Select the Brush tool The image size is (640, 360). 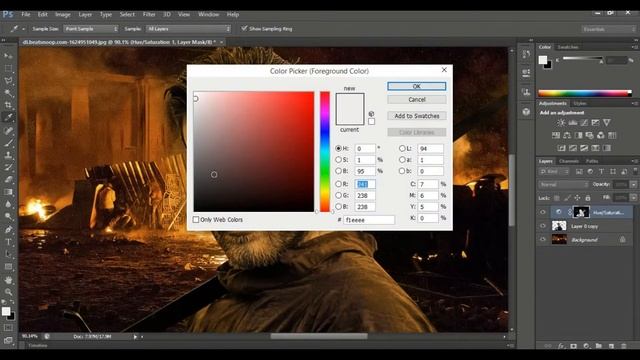(x=8, y=142)
